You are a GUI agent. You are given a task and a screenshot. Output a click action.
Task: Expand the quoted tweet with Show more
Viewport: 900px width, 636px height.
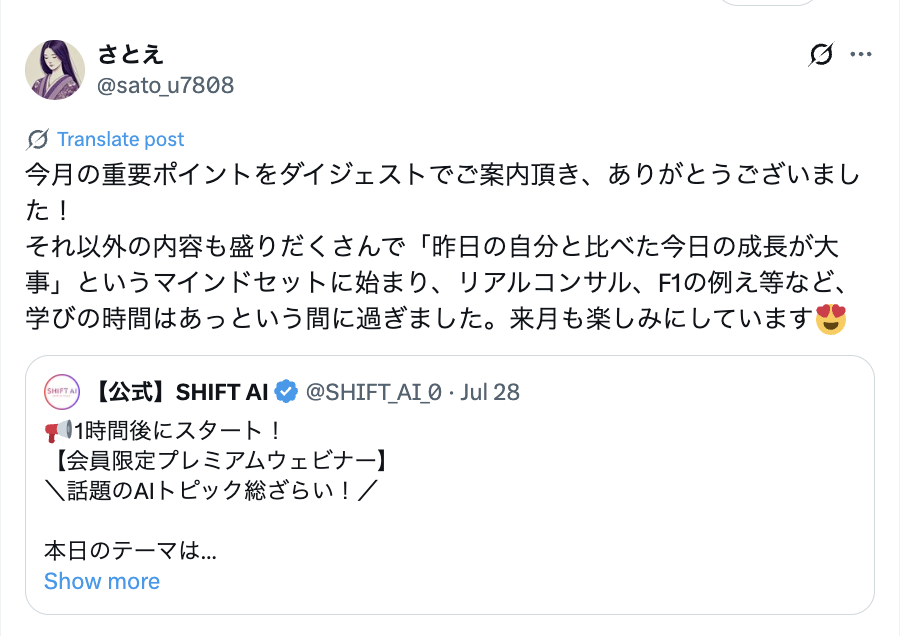click(101, 581)
